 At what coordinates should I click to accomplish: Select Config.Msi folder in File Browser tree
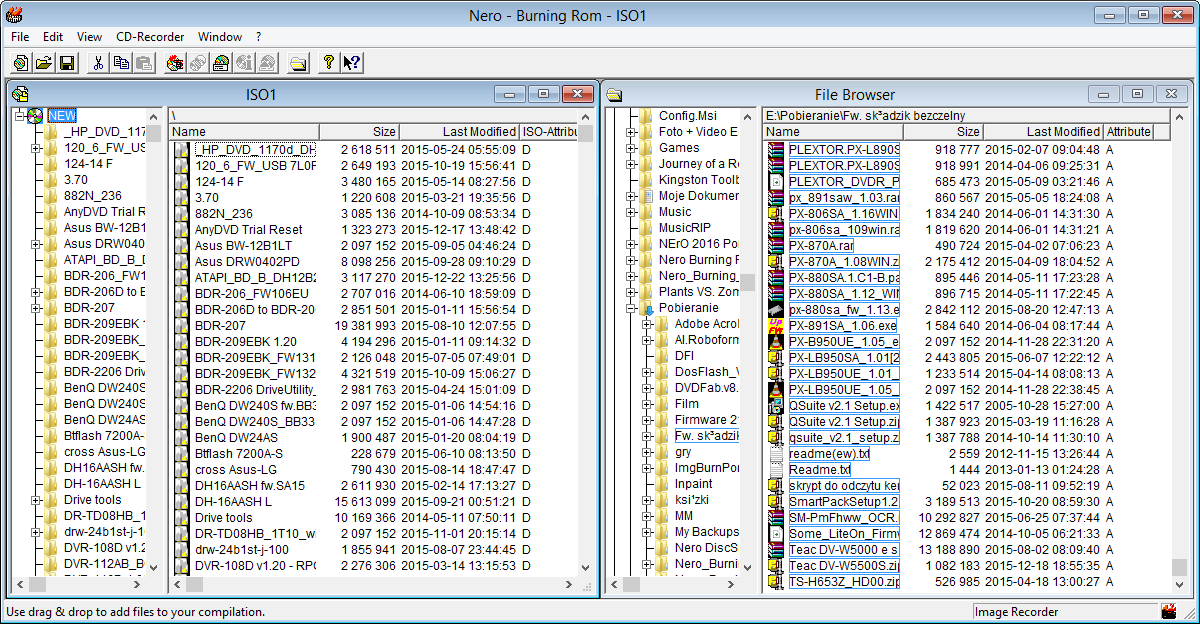pos(688,116)
